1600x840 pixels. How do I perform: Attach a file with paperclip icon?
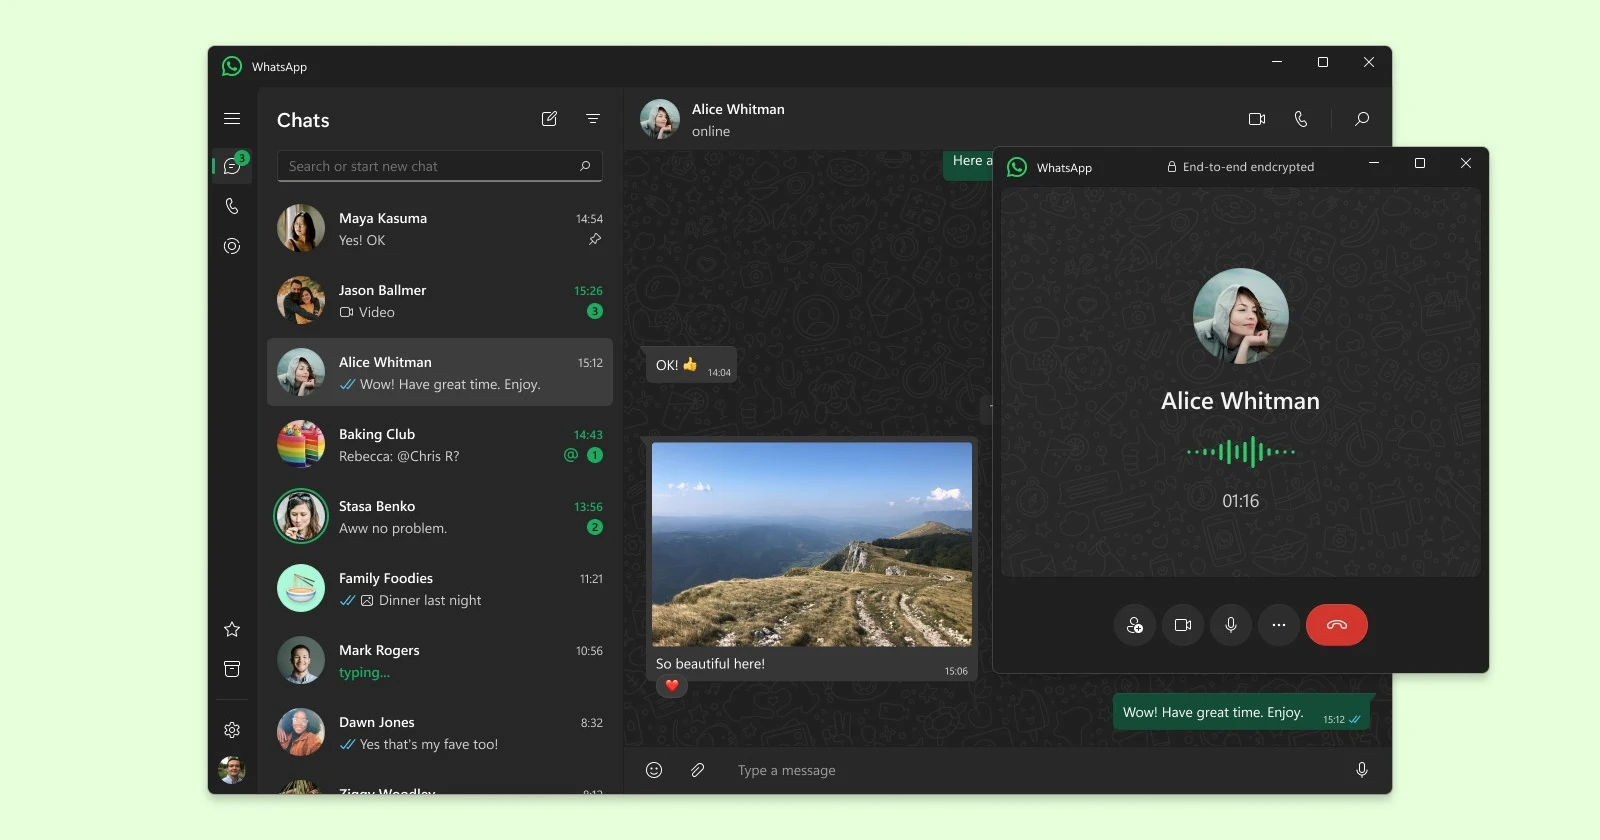click(x=698, y=770)
